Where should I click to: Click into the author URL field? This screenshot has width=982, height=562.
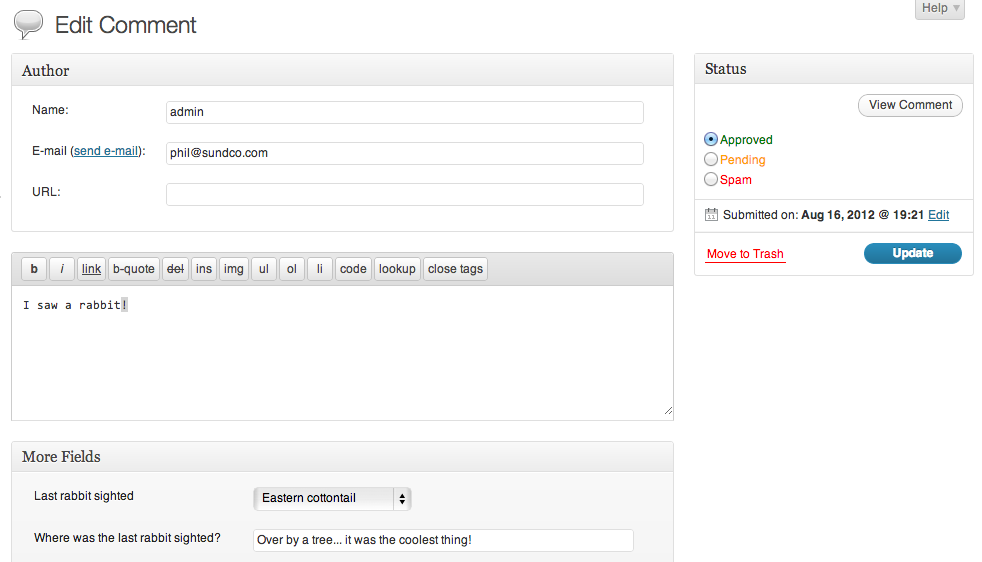pos(404,194)
